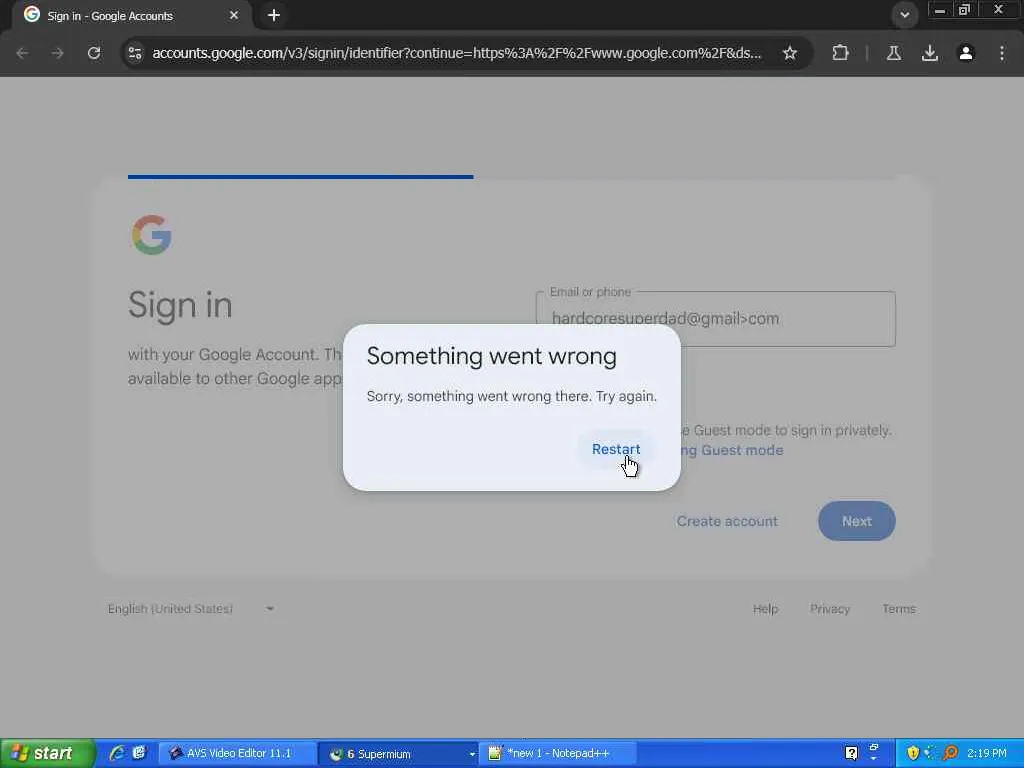Viewport: 1024px width, 768px height.
Task: Switch to Notepad++ taskbar item
Action: [x=558, y=754]
